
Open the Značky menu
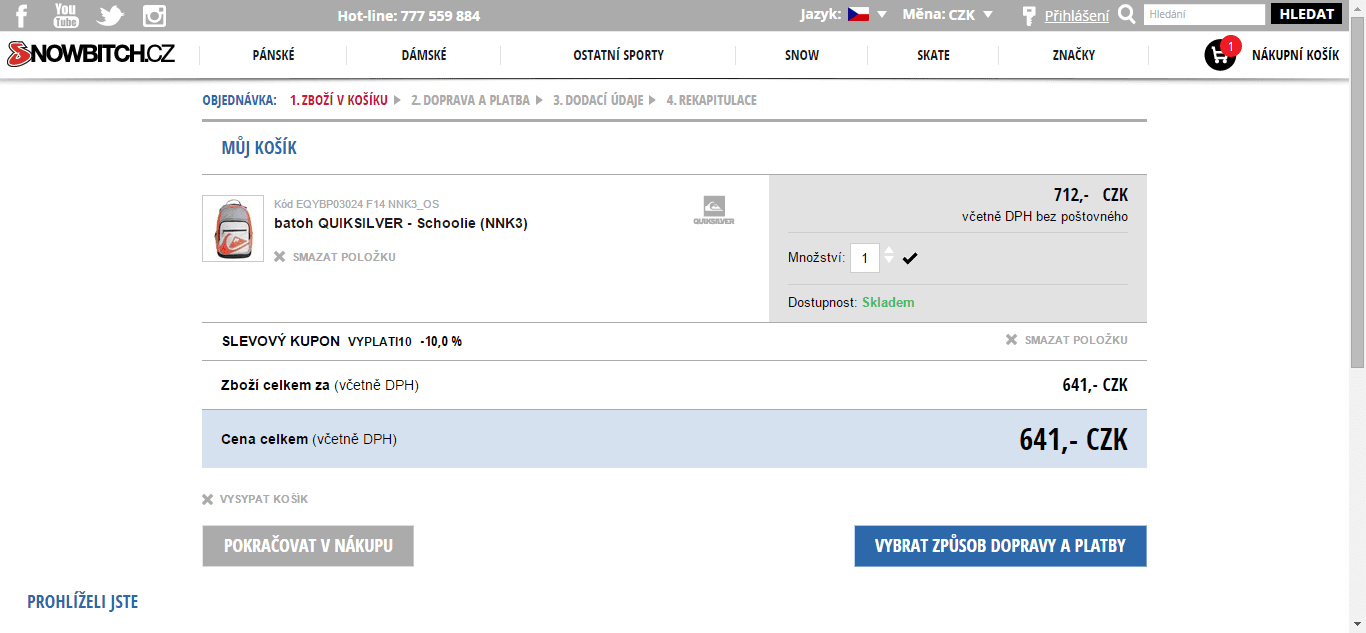[1074, 55]
